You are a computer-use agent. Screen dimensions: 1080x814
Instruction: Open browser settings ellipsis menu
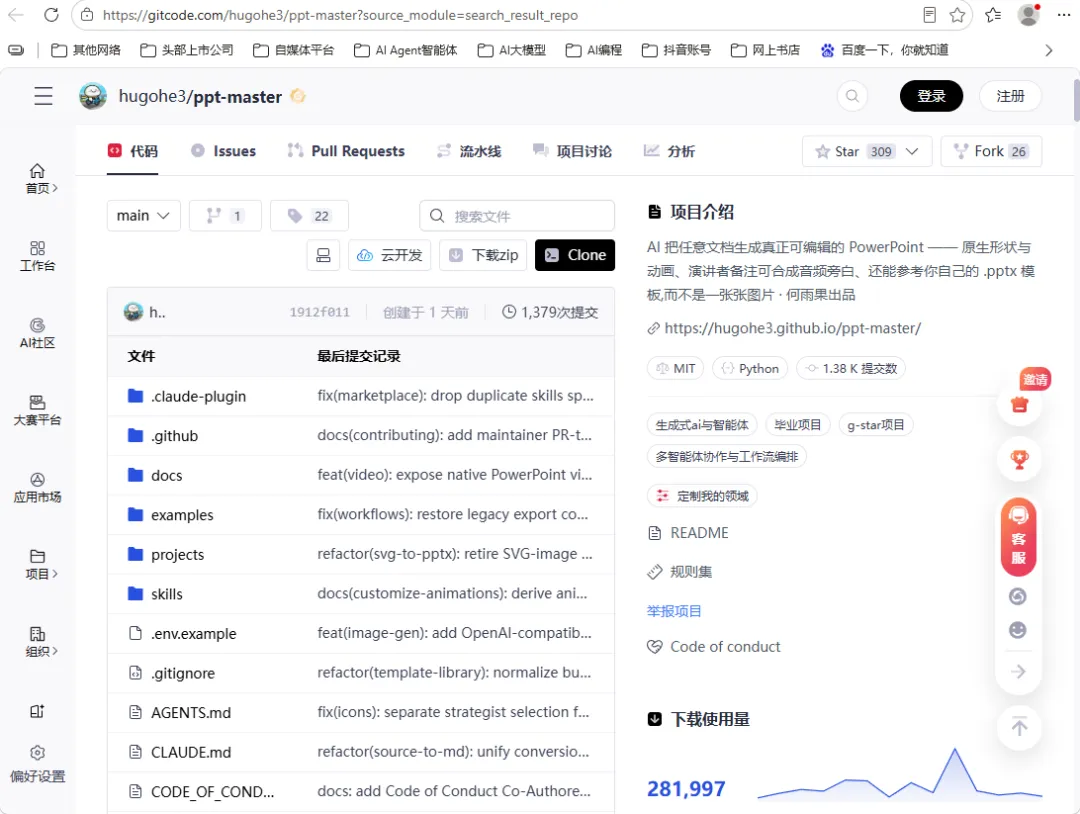point(1064,15)
